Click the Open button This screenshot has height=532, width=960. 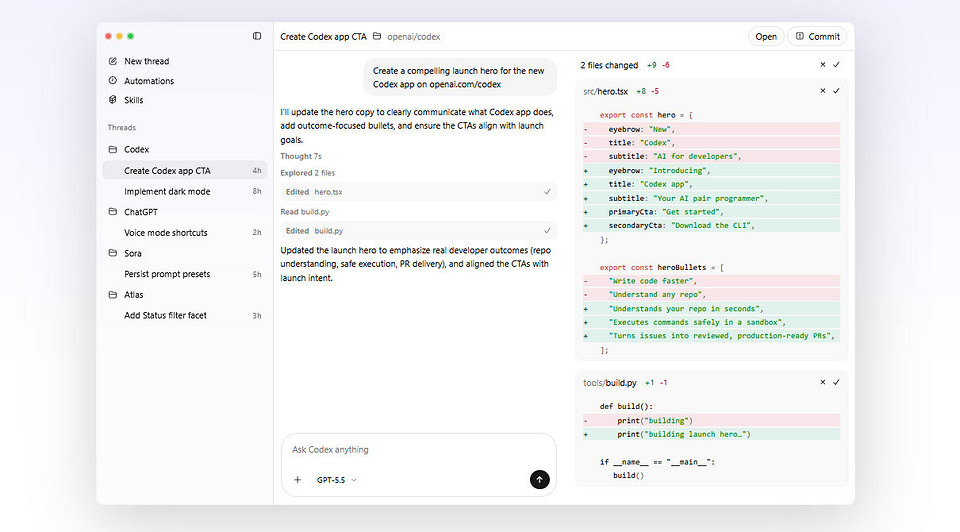[x=766, y=37]
